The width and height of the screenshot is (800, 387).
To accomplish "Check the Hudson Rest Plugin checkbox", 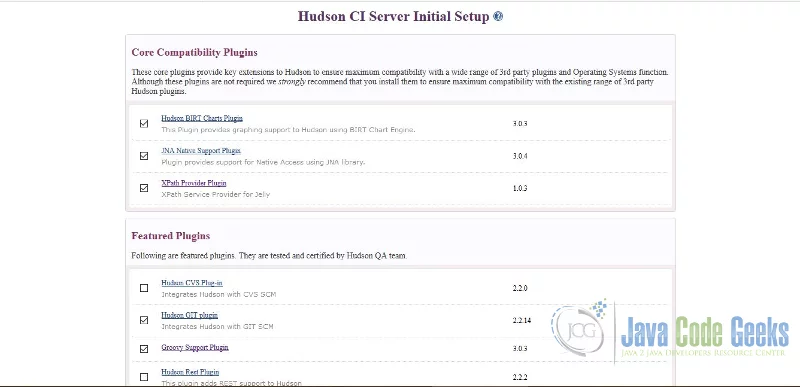I will (144, 377).
